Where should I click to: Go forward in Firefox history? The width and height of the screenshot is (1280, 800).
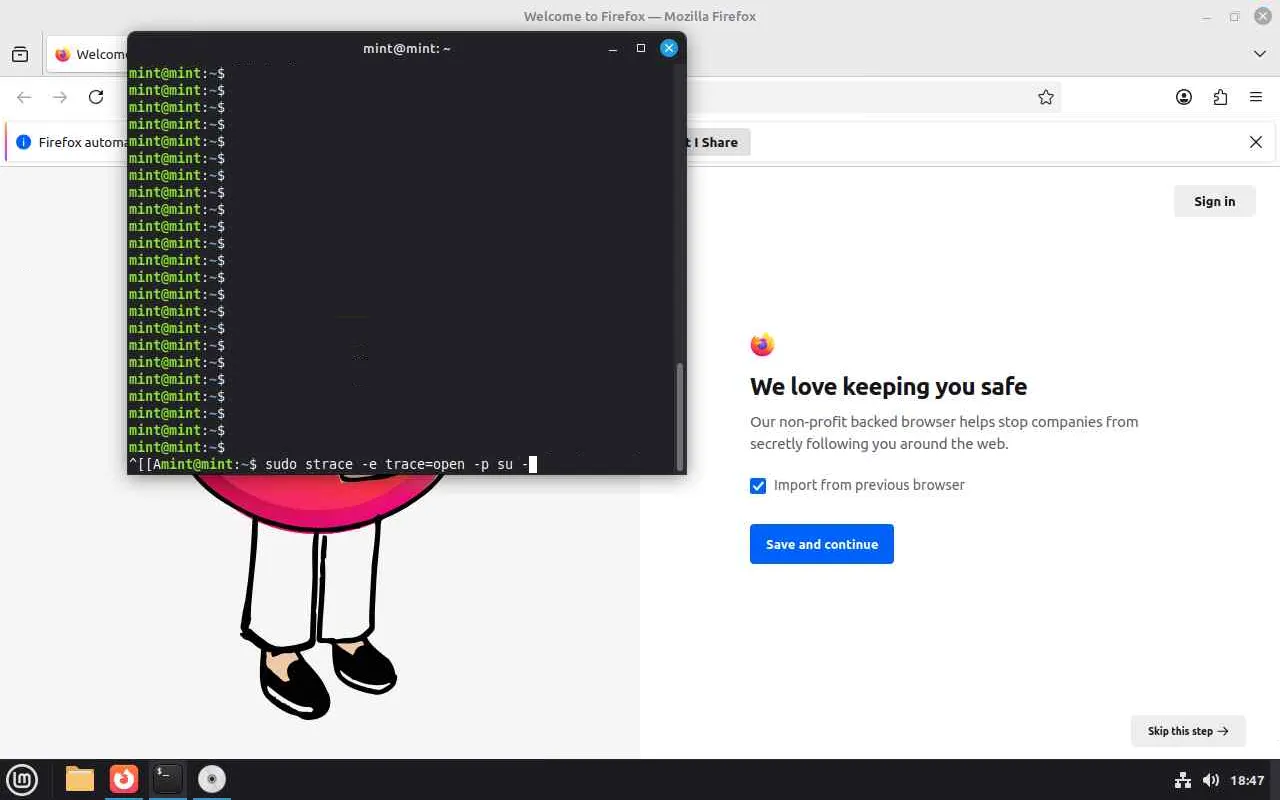point(60,97)
